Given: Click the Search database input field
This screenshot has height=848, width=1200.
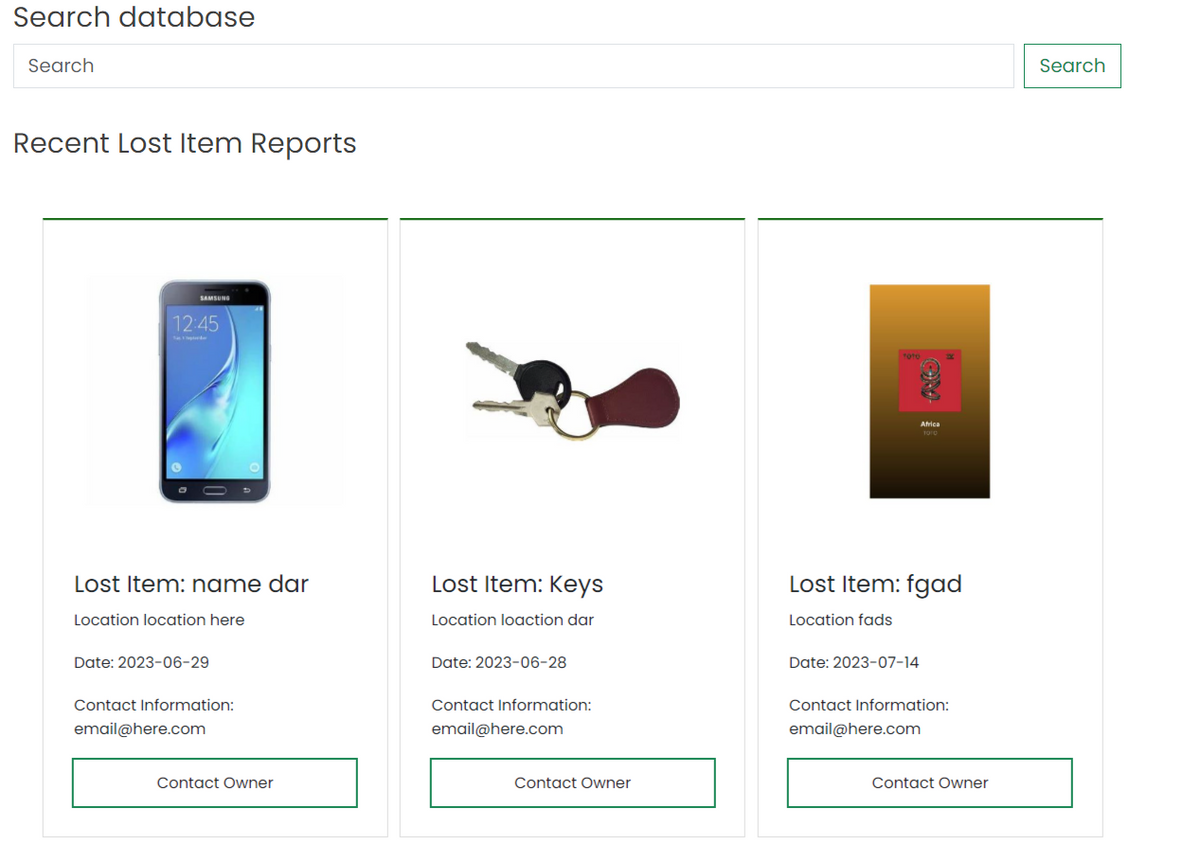Looking at the screenshot, I should point(513,66).
